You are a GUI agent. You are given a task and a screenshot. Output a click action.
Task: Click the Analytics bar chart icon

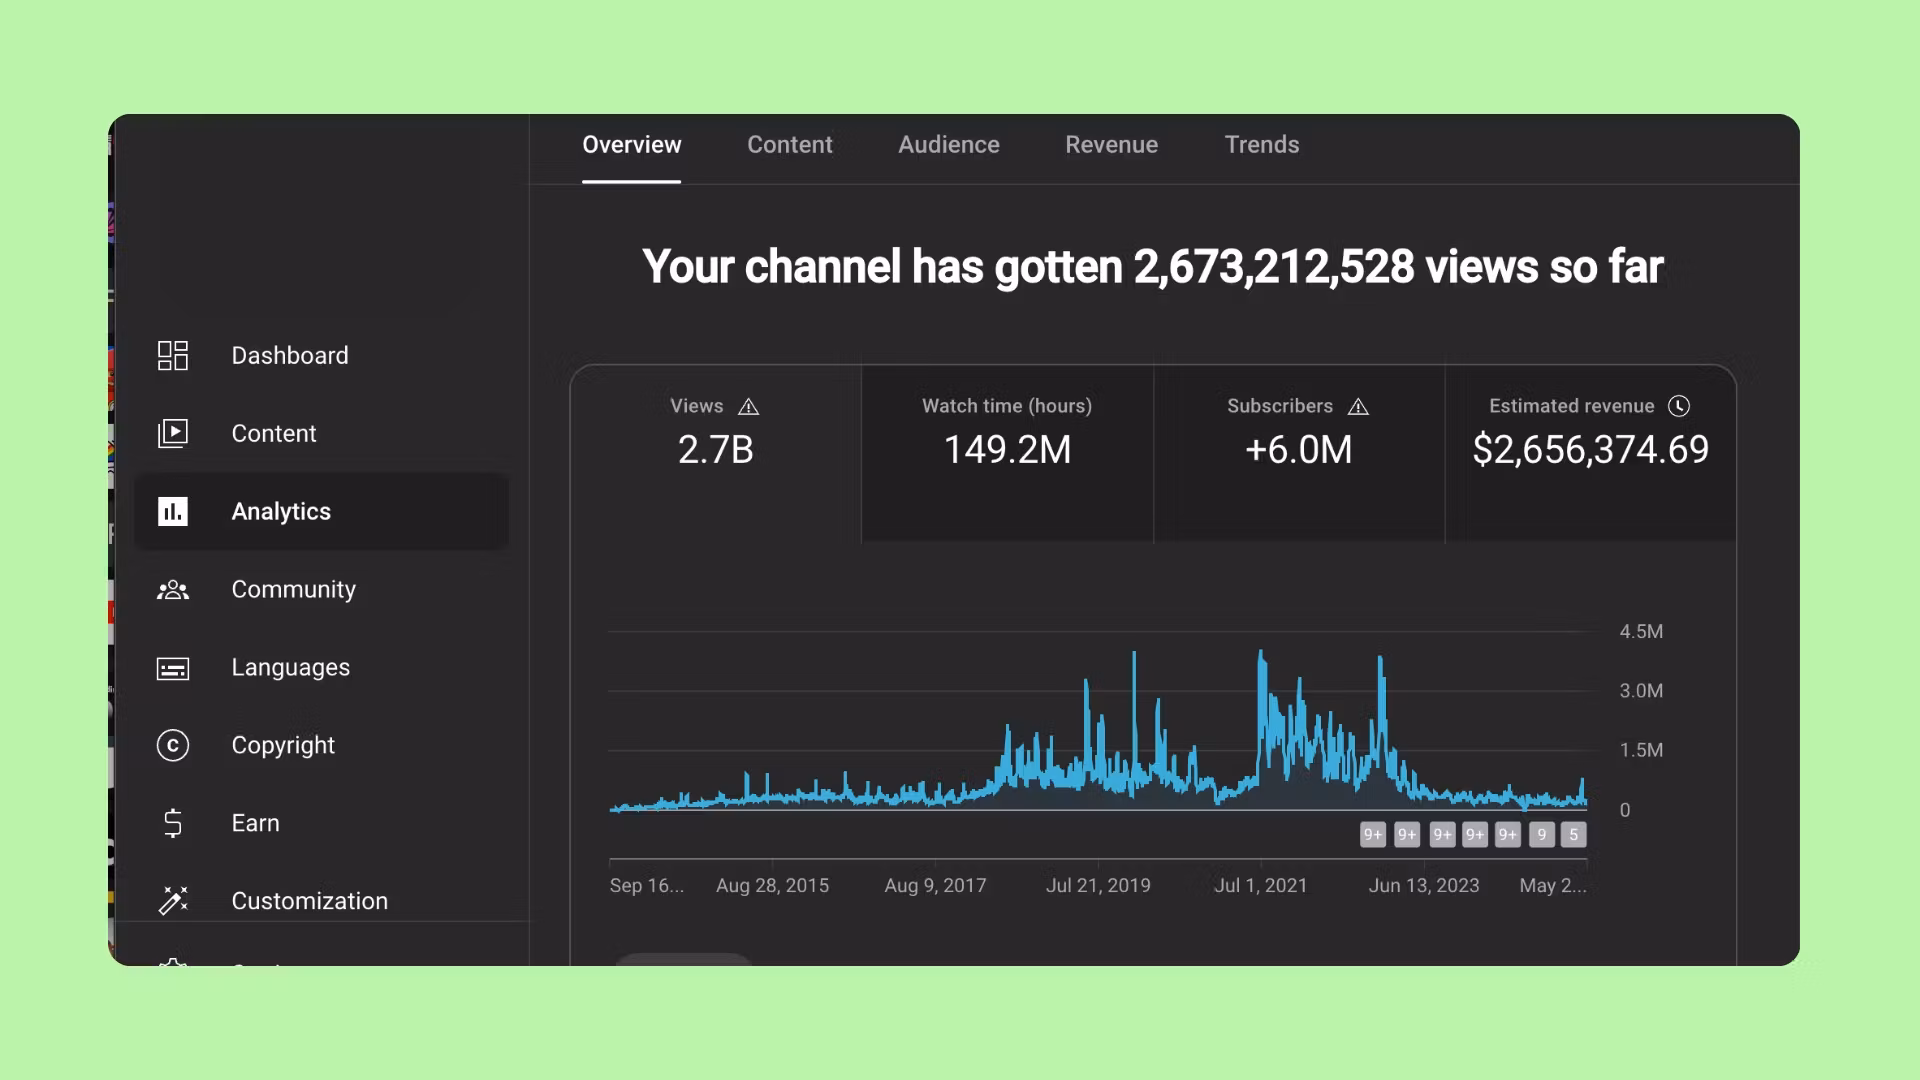coord(173,511)
